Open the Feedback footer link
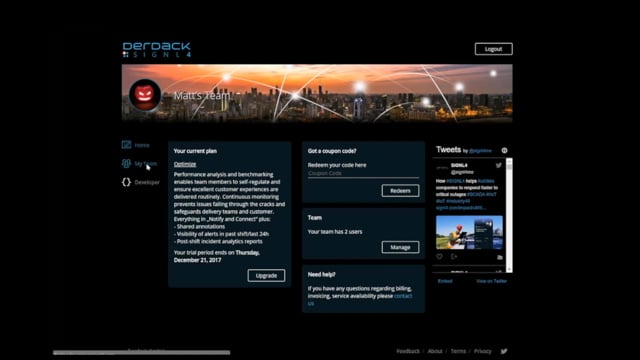 [408, 351]
